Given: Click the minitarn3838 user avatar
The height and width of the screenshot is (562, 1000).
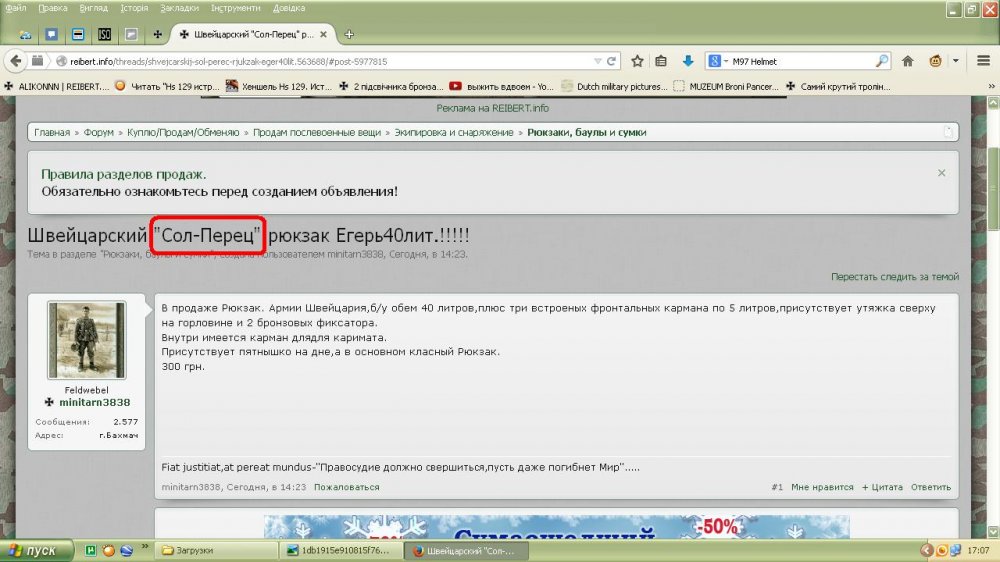Looking at the screenshot, I should tap(86, 340).
